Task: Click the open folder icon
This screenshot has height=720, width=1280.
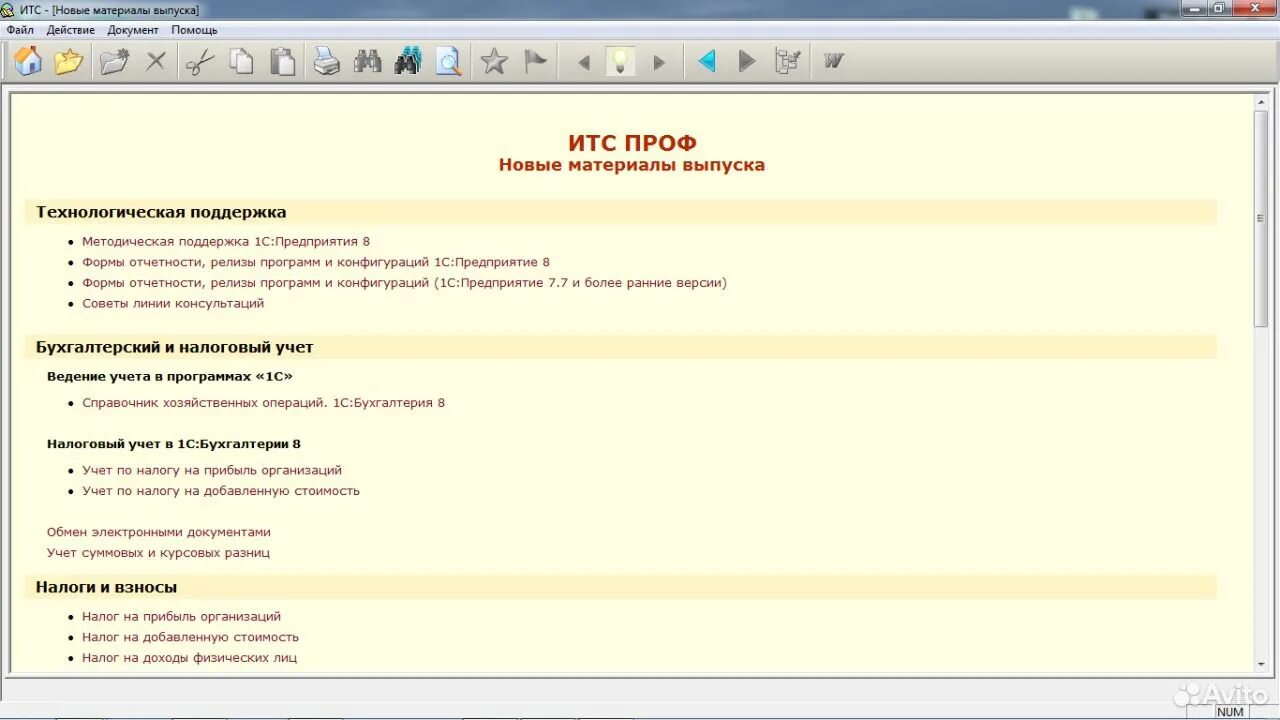Action: (x=68, y=62)
